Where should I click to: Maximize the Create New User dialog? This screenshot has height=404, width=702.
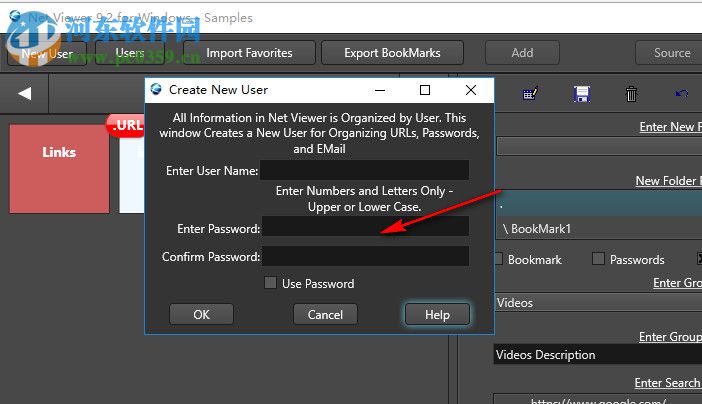click(x=425, y=90)
